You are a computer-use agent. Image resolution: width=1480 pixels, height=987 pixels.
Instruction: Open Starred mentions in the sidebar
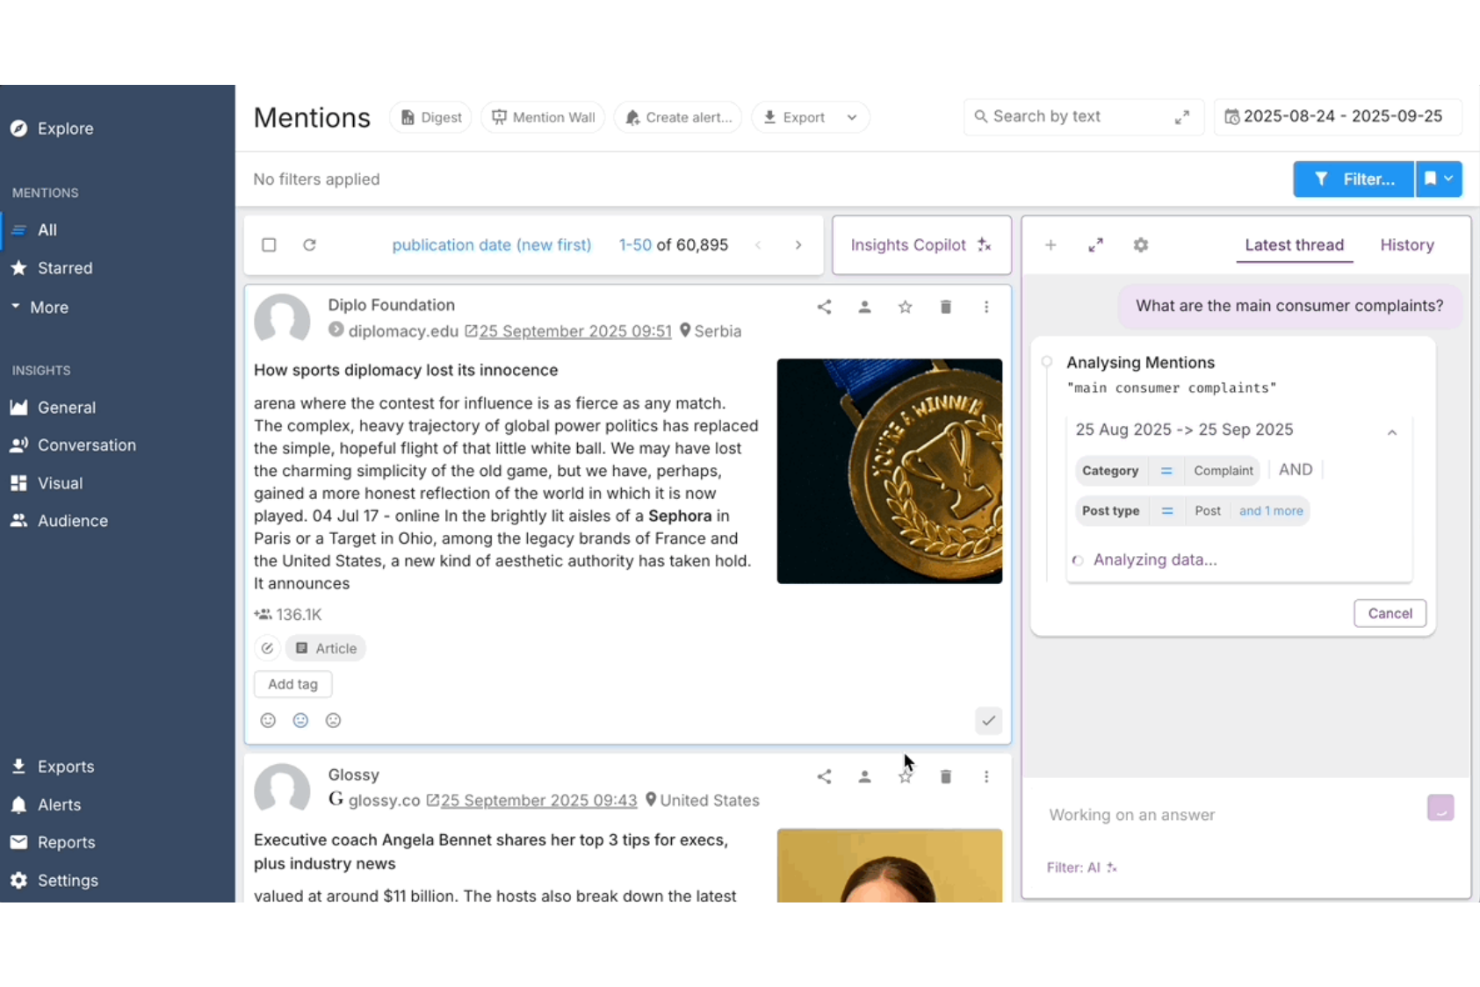tap(64, 268)
